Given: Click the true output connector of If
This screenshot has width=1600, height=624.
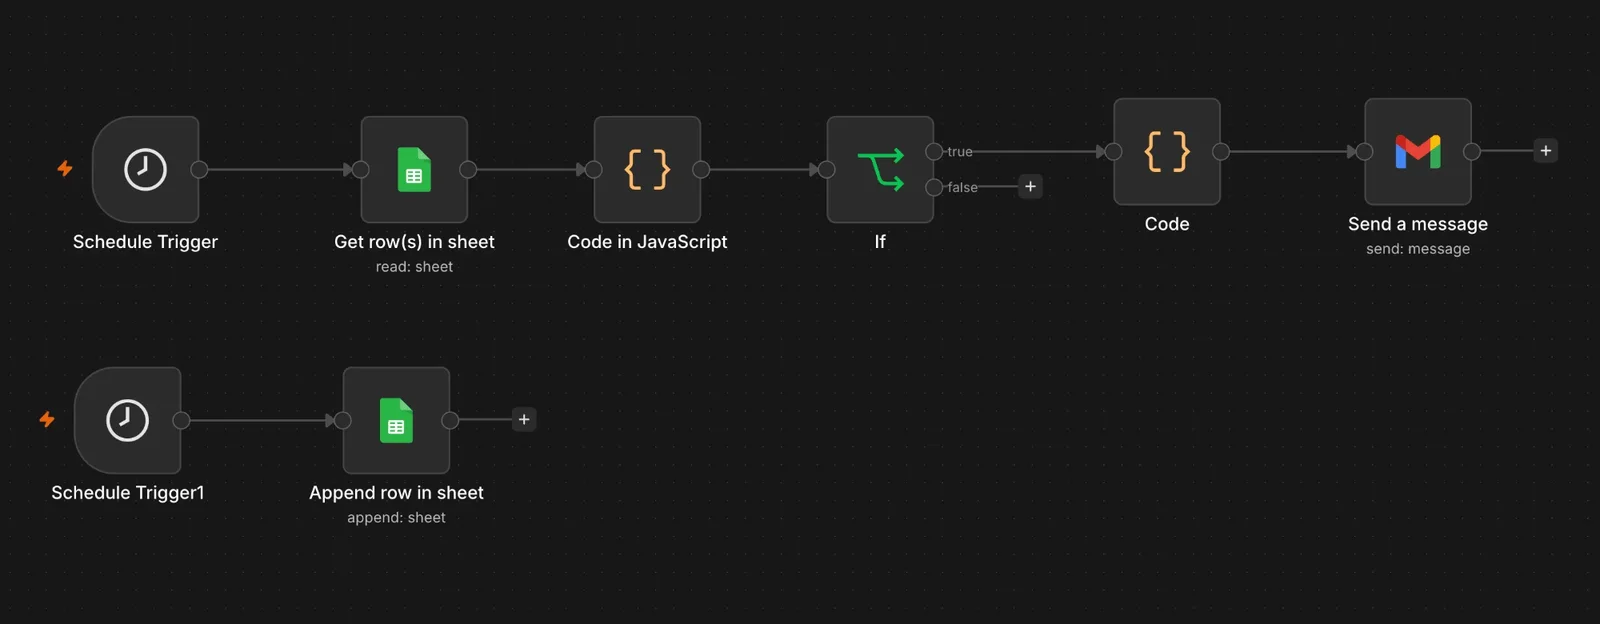Looking at the screenshot, I should click(x=934, y=151).
